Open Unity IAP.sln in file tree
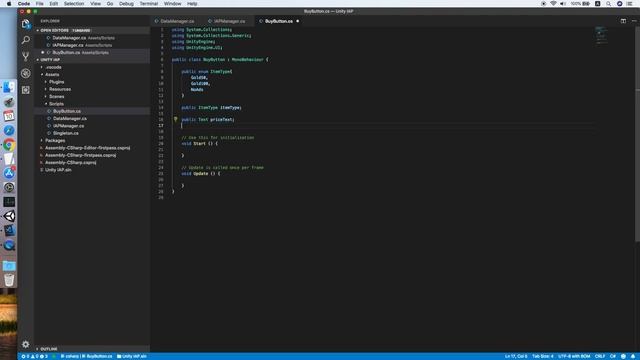 [58, 170]
